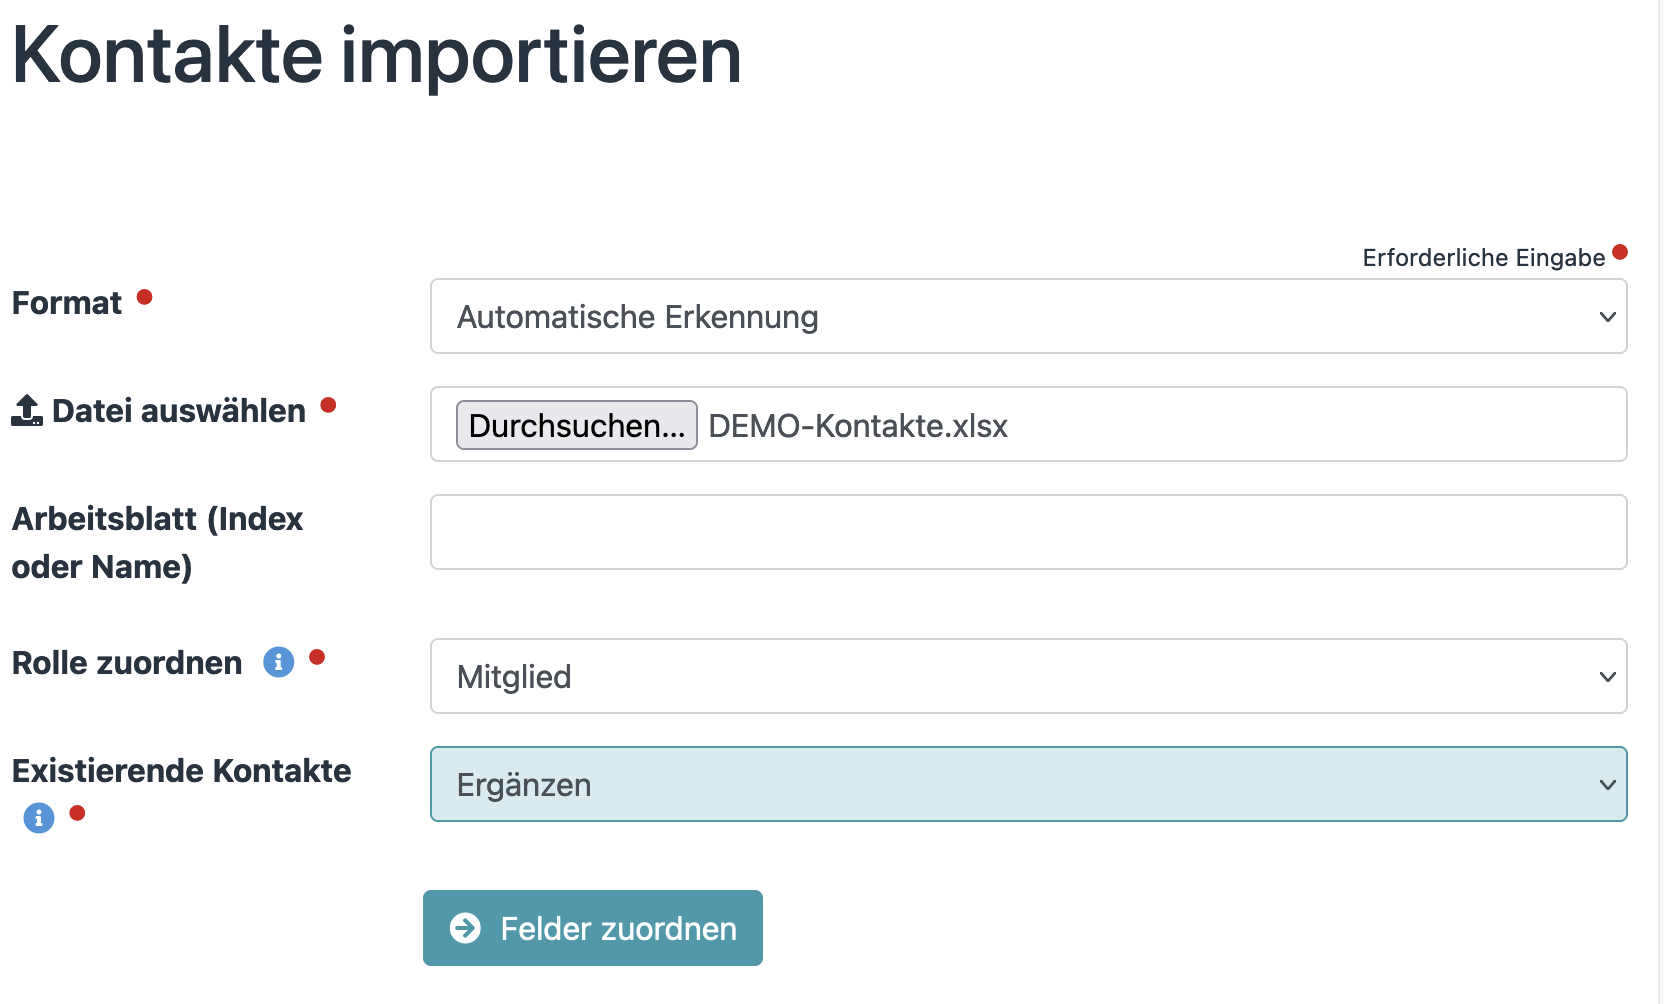Click the Format field label

tap(67, 303)
